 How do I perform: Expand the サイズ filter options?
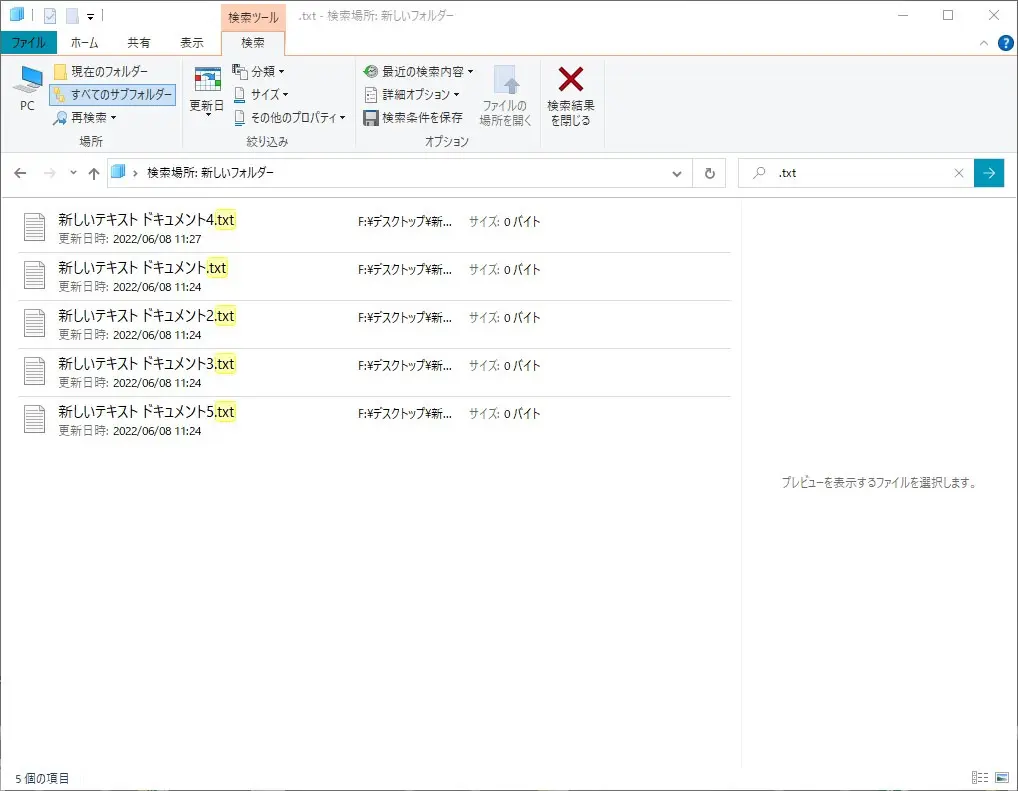point(260,94)
